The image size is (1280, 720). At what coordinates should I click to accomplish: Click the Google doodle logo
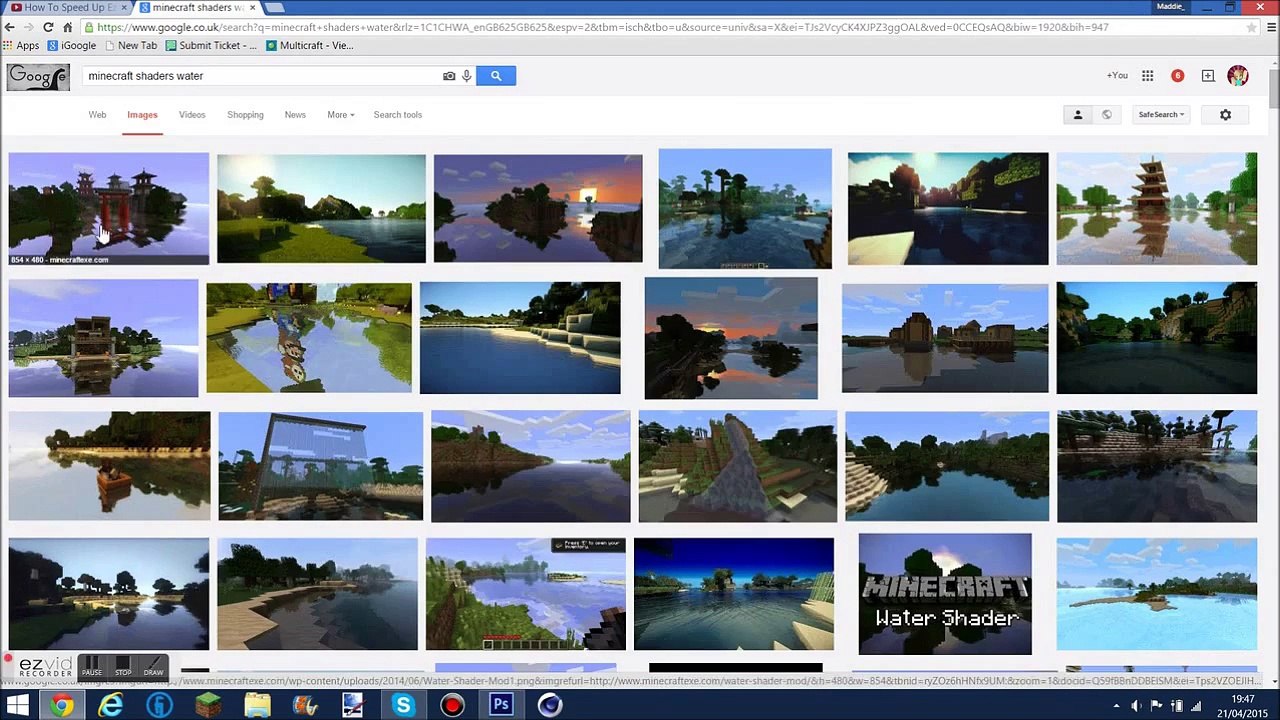point(38,77)
